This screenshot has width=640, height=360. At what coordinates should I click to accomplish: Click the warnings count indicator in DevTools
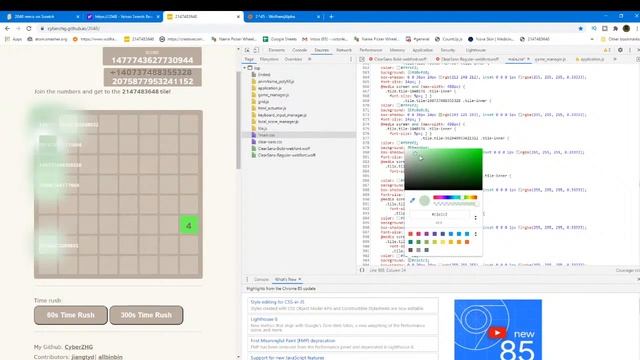point(607,50)
